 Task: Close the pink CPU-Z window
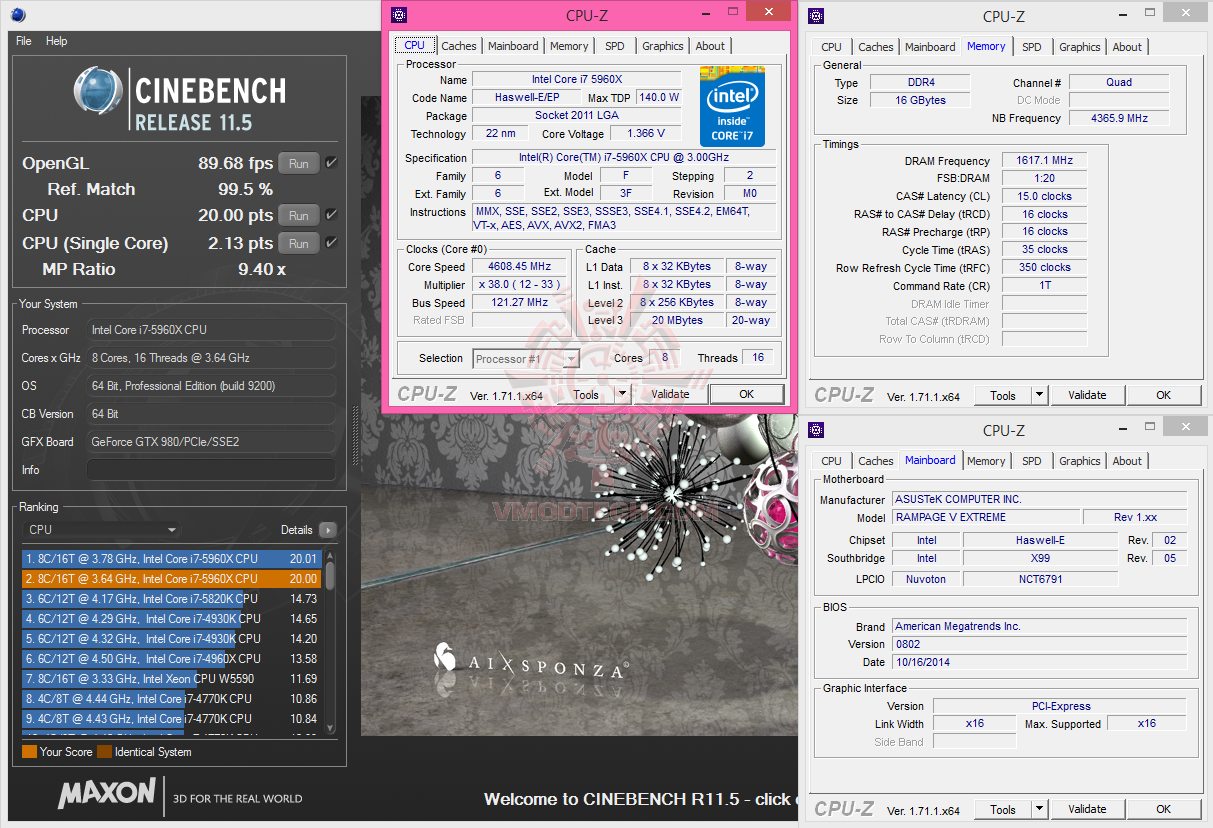point(768,11)
